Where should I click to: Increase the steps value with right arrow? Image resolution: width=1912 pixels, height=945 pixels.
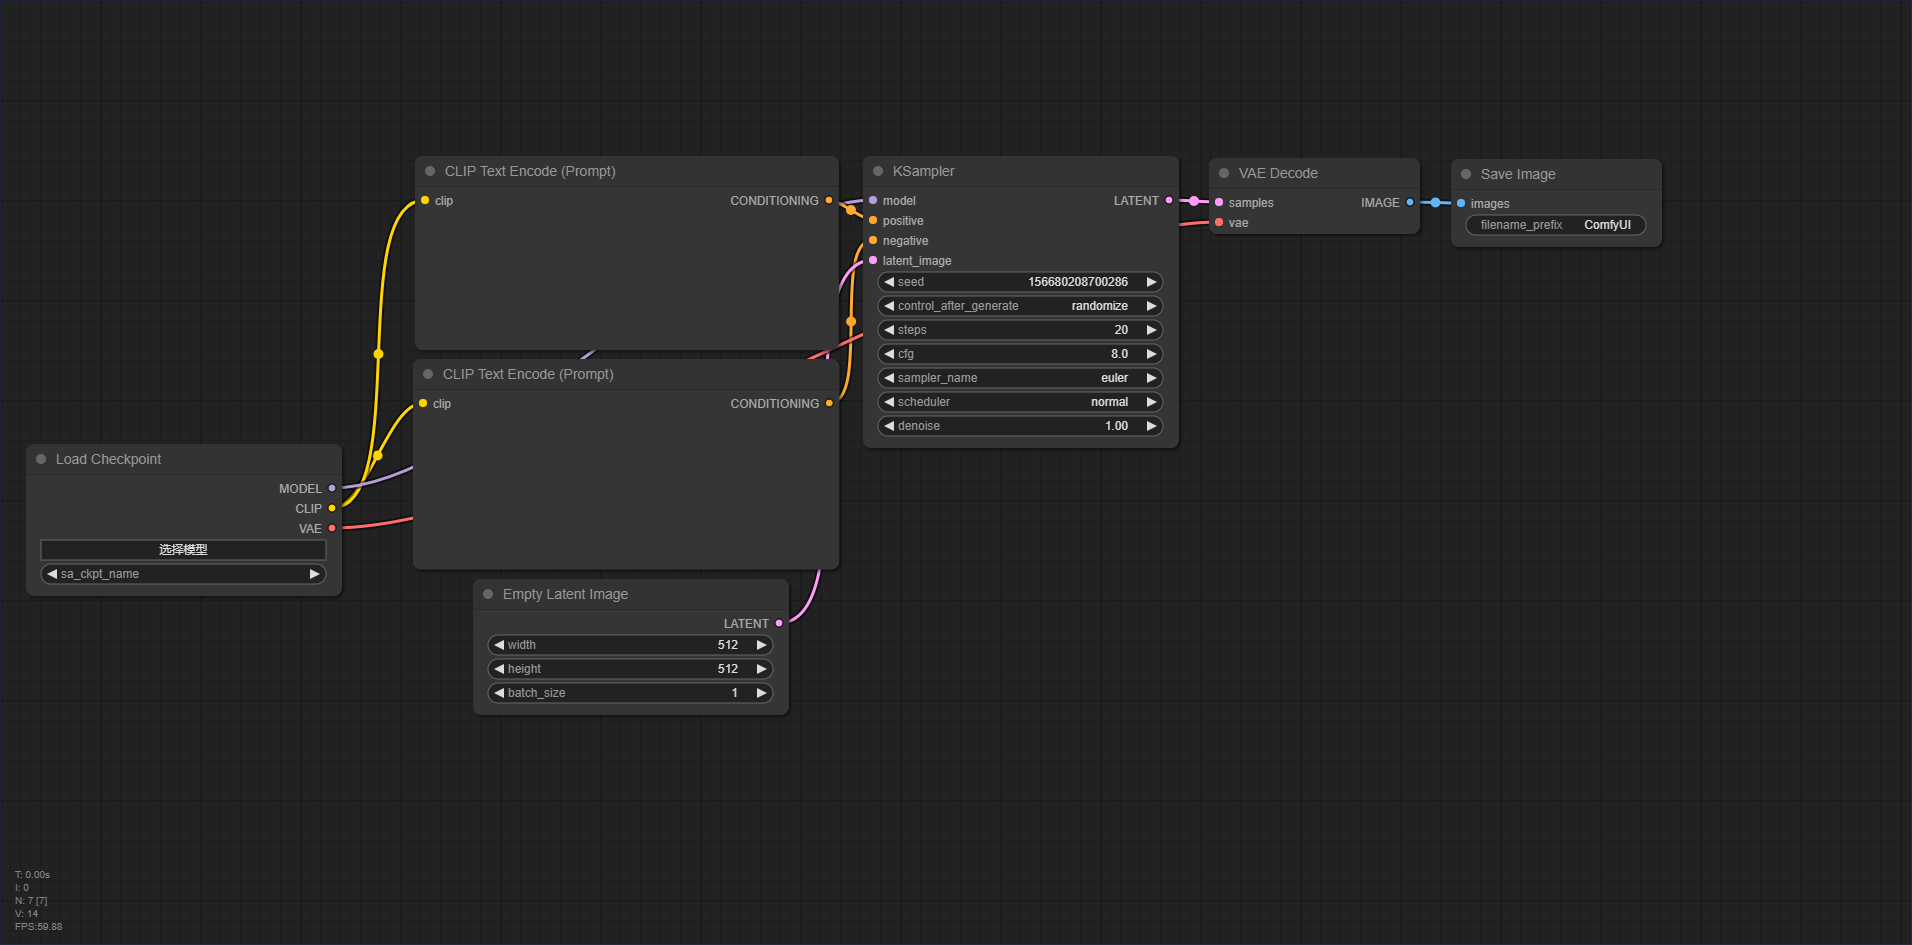(x=1151, y=330)
